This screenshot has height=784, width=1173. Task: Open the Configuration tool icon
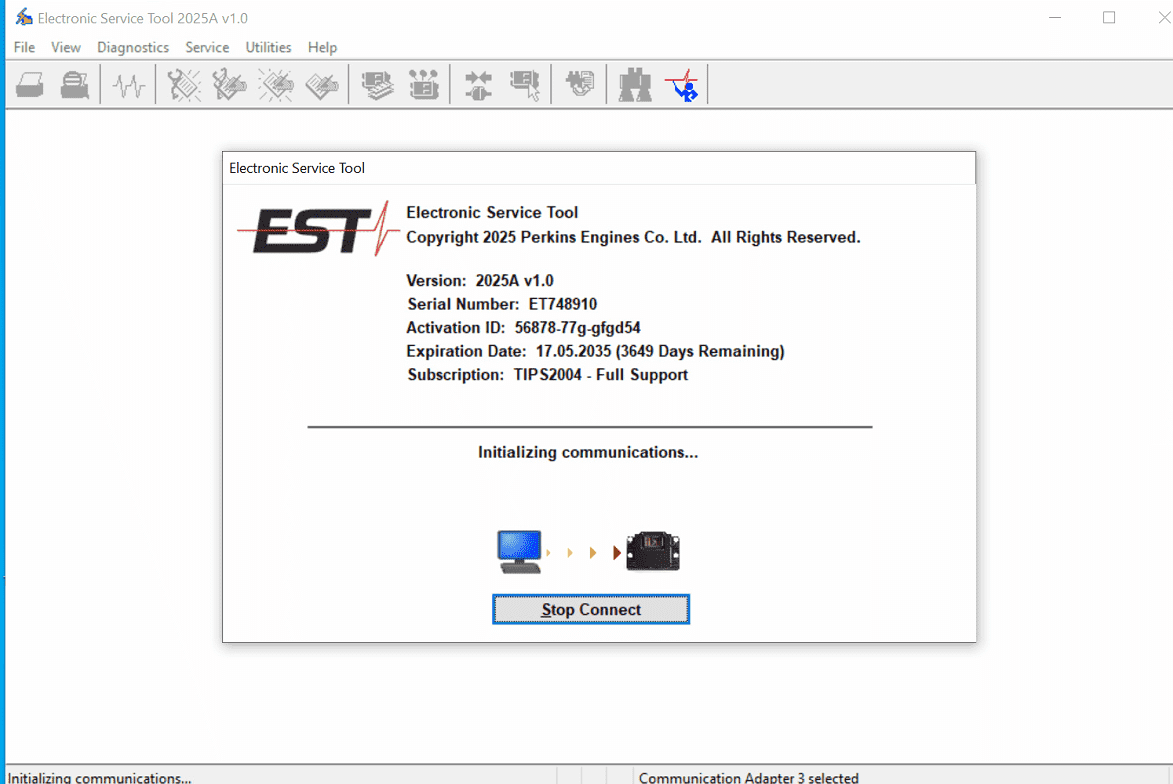[424, 85]
